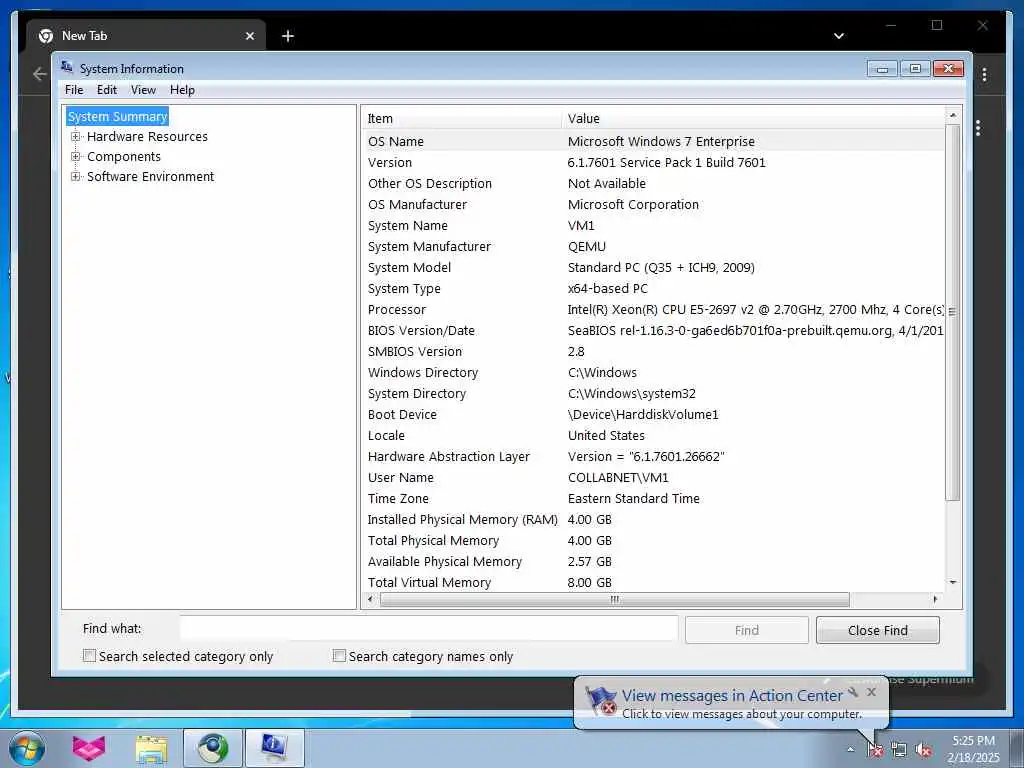Viewport: 1024px width, 768px height.
Task: Dismiss the Action Center notification balloon
Action: (871, 692)
